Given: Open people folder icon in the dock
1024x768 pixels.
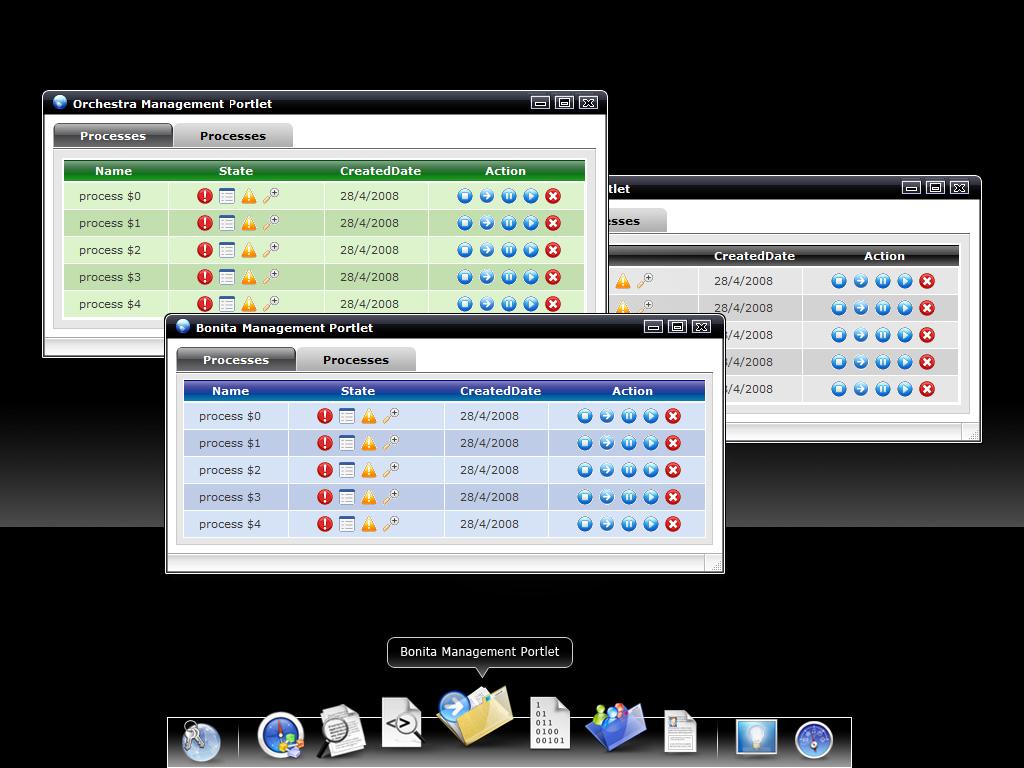Looking at the screenshot, I should pyautogui.click(x=615, y=726).
